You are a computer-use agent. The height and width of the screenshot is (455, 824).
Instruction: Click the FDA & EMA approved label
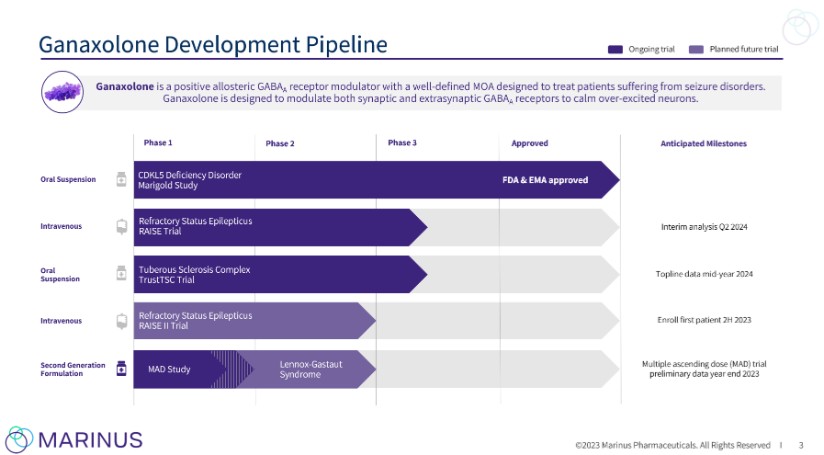(x=545, y=180)
